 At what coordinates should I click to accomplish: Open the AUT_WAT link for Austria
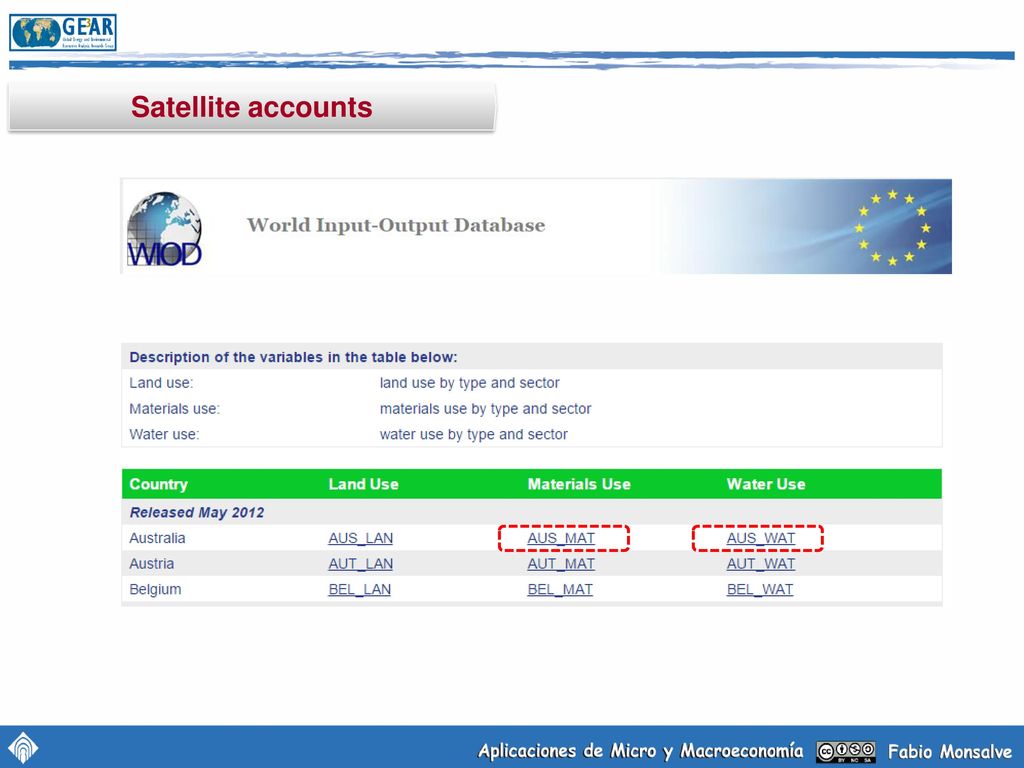[x=761, y=564]
